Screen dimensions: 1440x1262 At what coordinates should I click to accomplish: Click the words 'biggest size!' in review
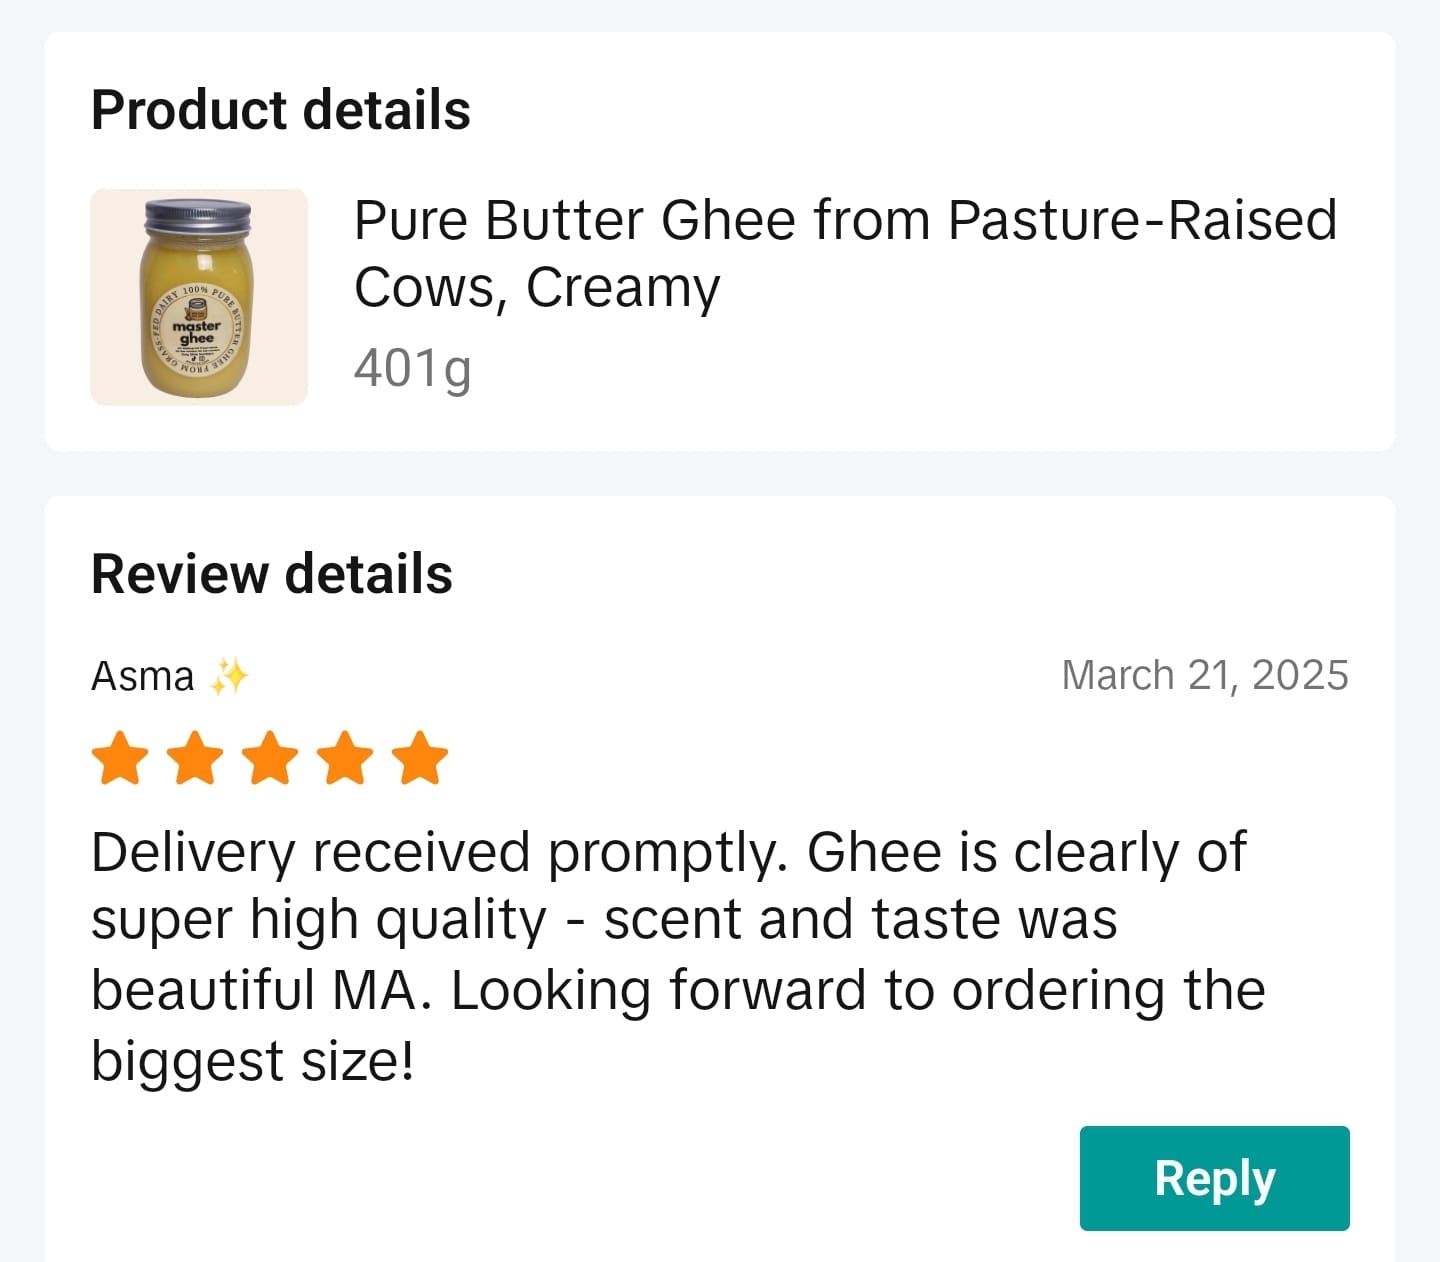coord(253,1060)
